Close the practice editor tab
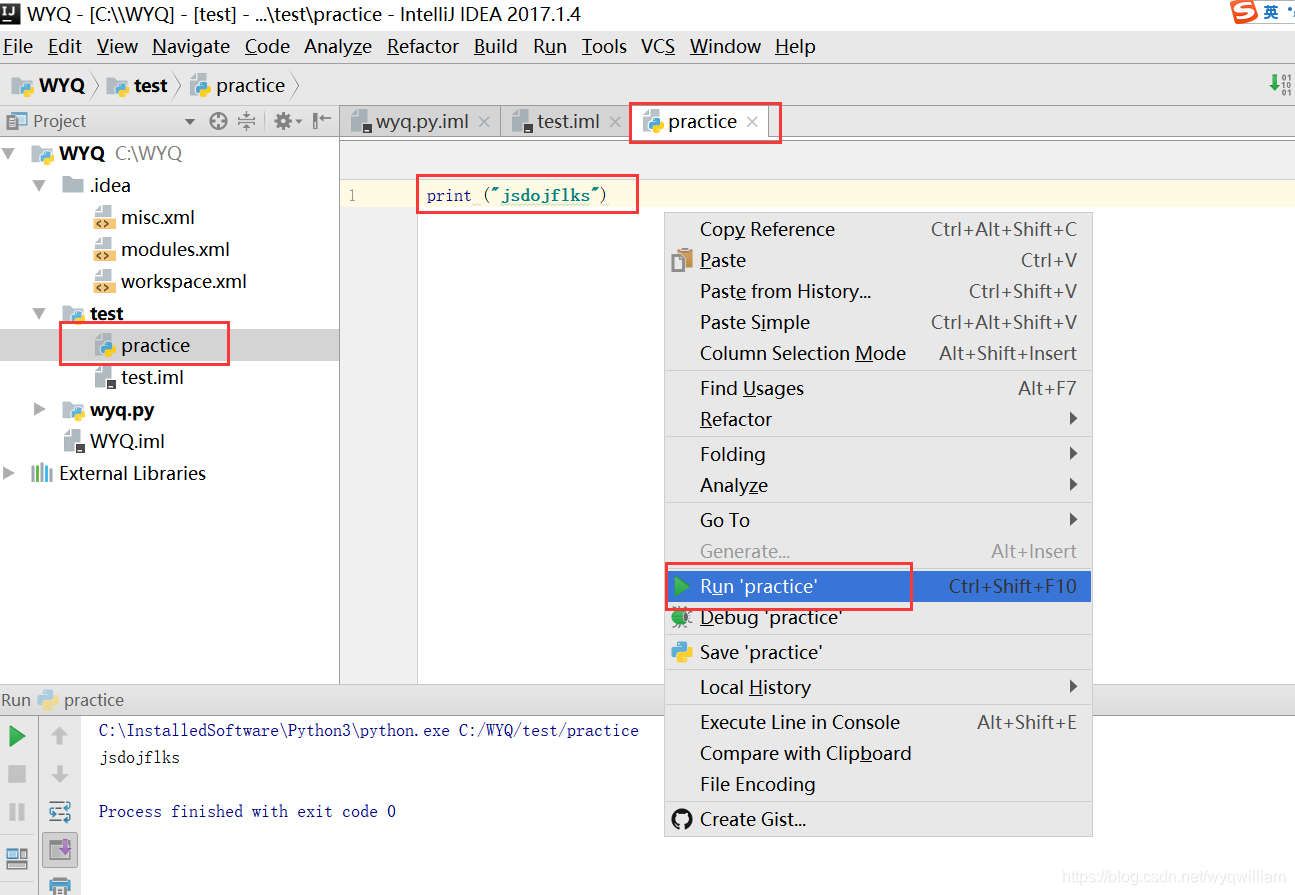 (x=752, y=122)
